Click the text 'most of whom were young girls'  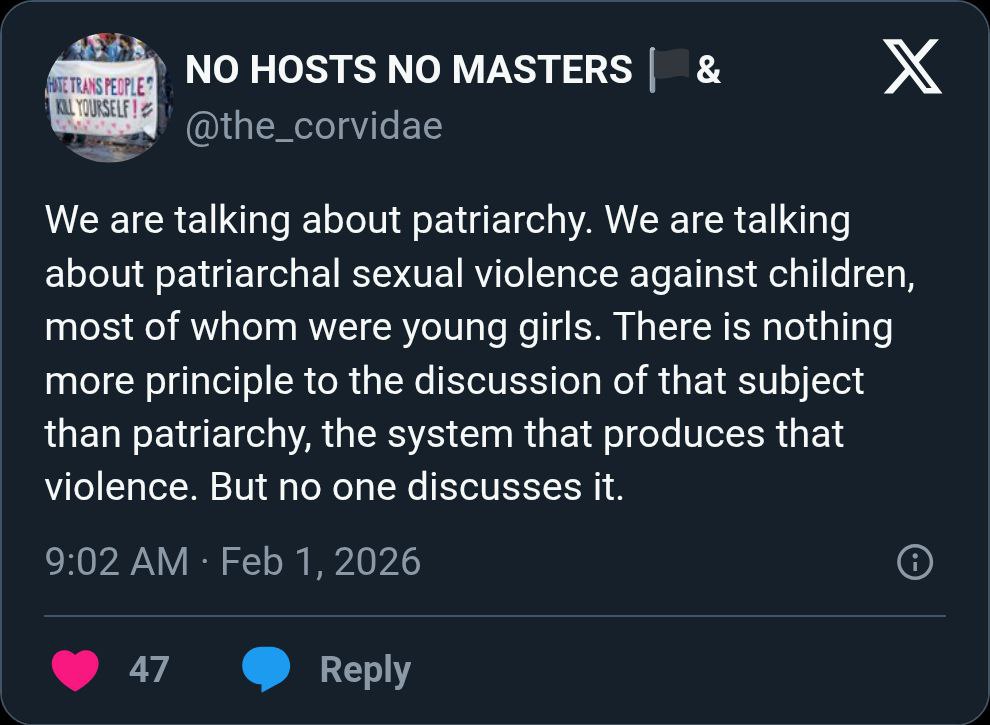(x=323, y=327)
